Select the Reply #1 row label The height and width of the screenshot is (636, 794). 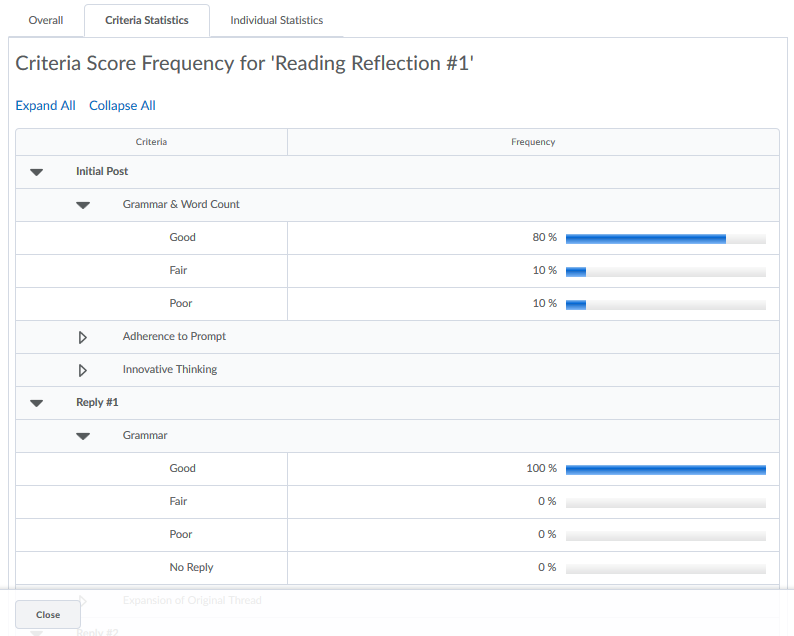tap(97, 402)
